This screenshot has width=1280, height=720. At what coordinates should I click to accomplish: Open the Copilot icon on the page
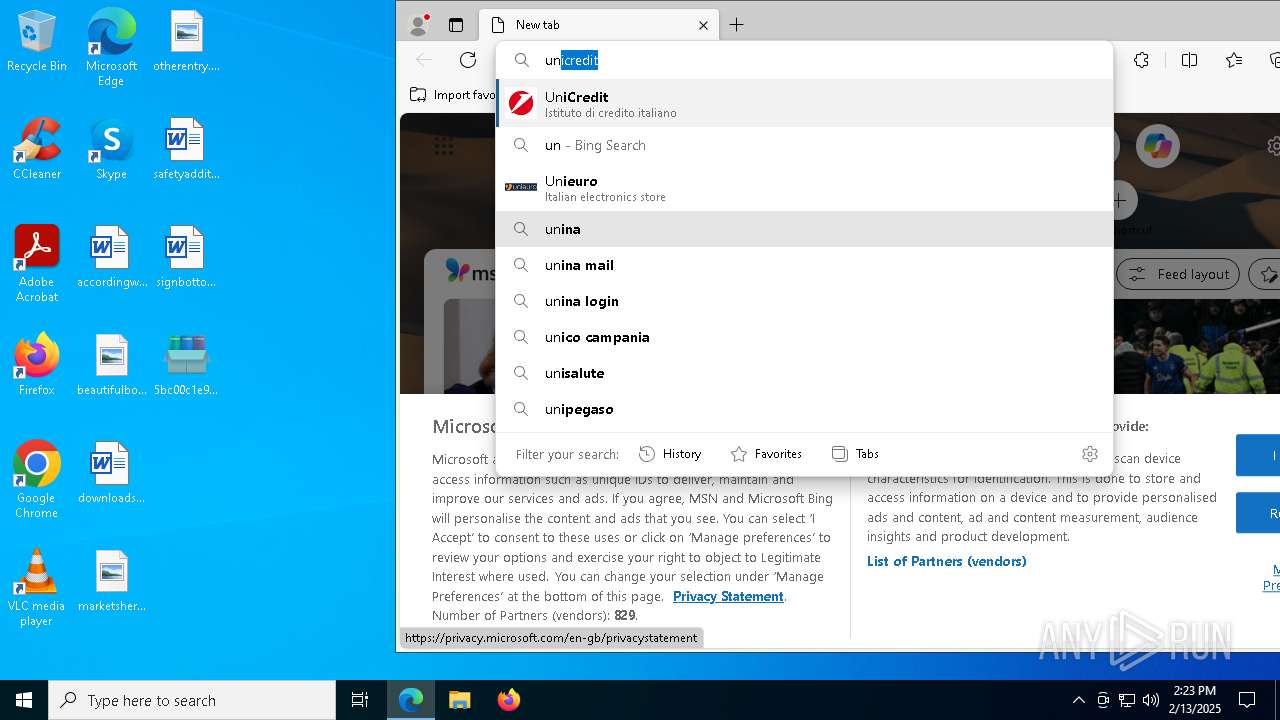click(x=1158, y=146)
